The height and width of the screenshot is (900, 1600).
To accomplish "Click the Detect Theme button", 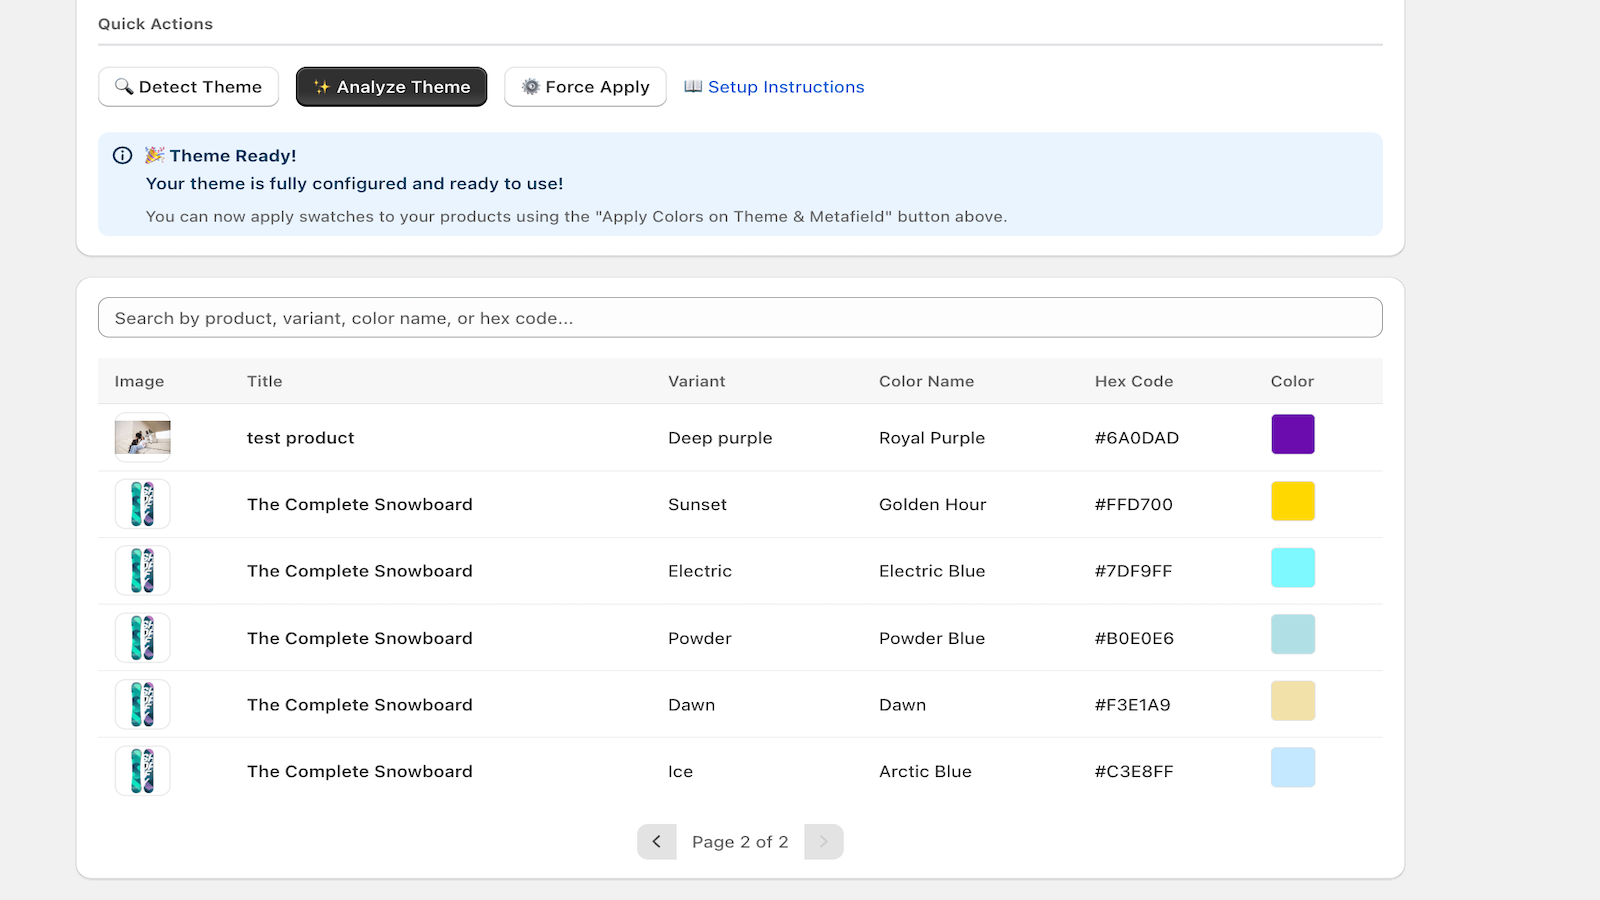I will [x=188, y=87].
